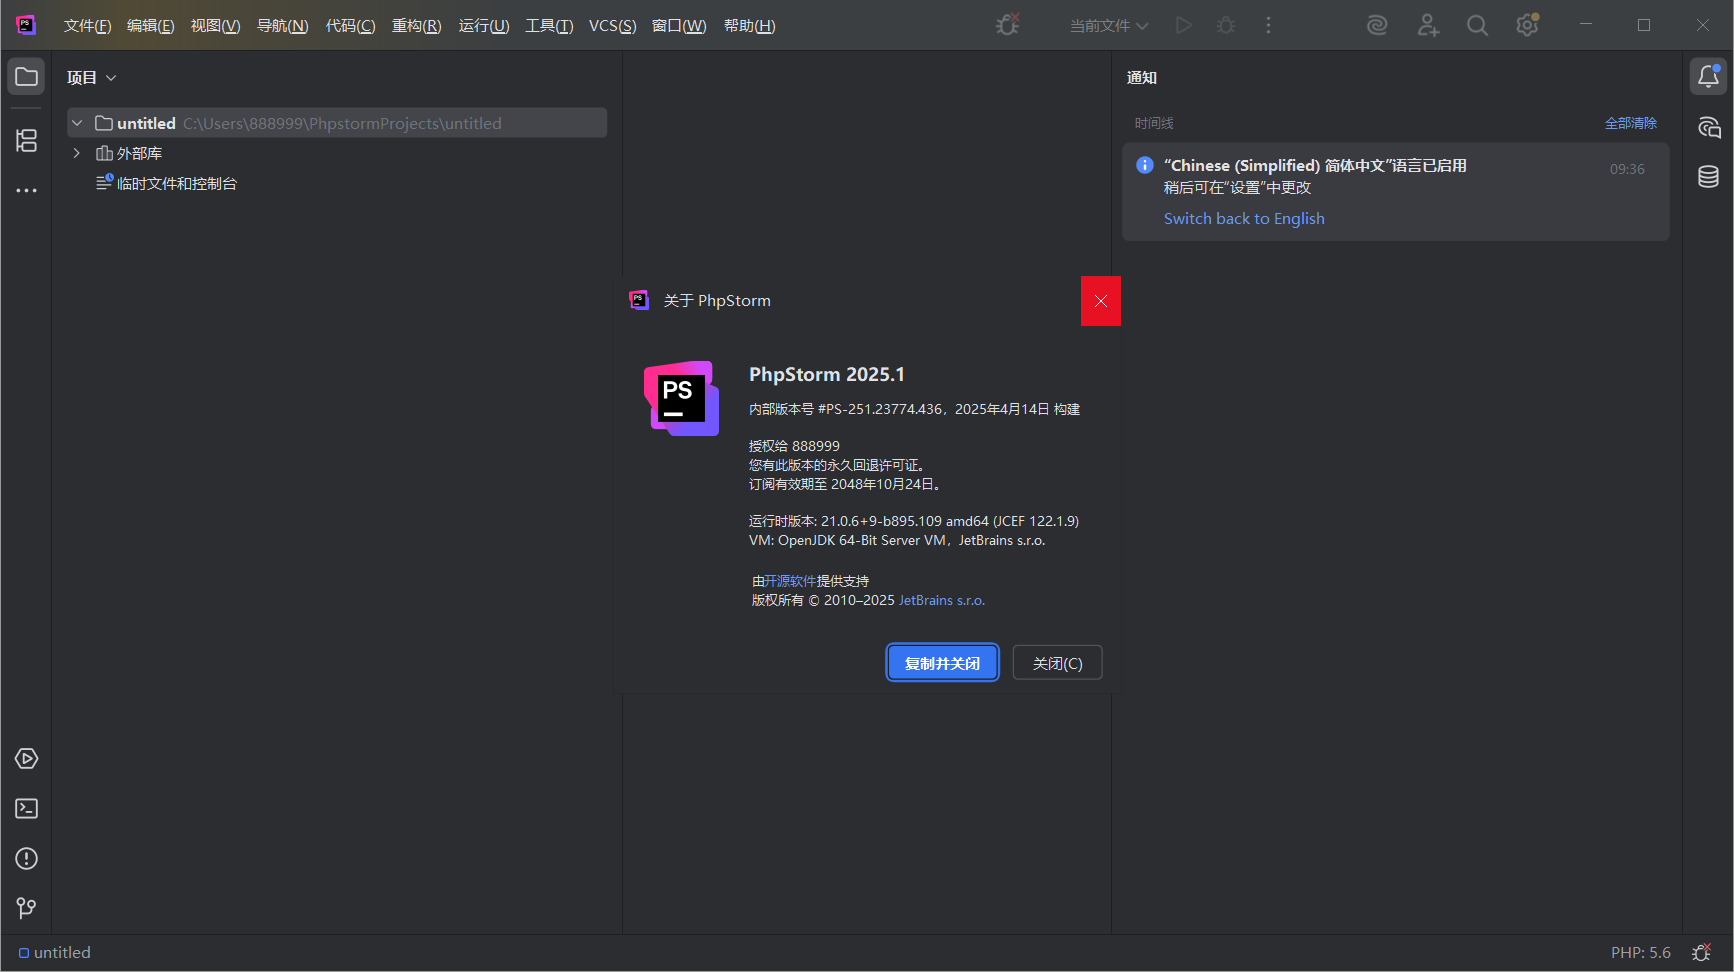Open the AI Assistant chat icon

(1708, 127)
